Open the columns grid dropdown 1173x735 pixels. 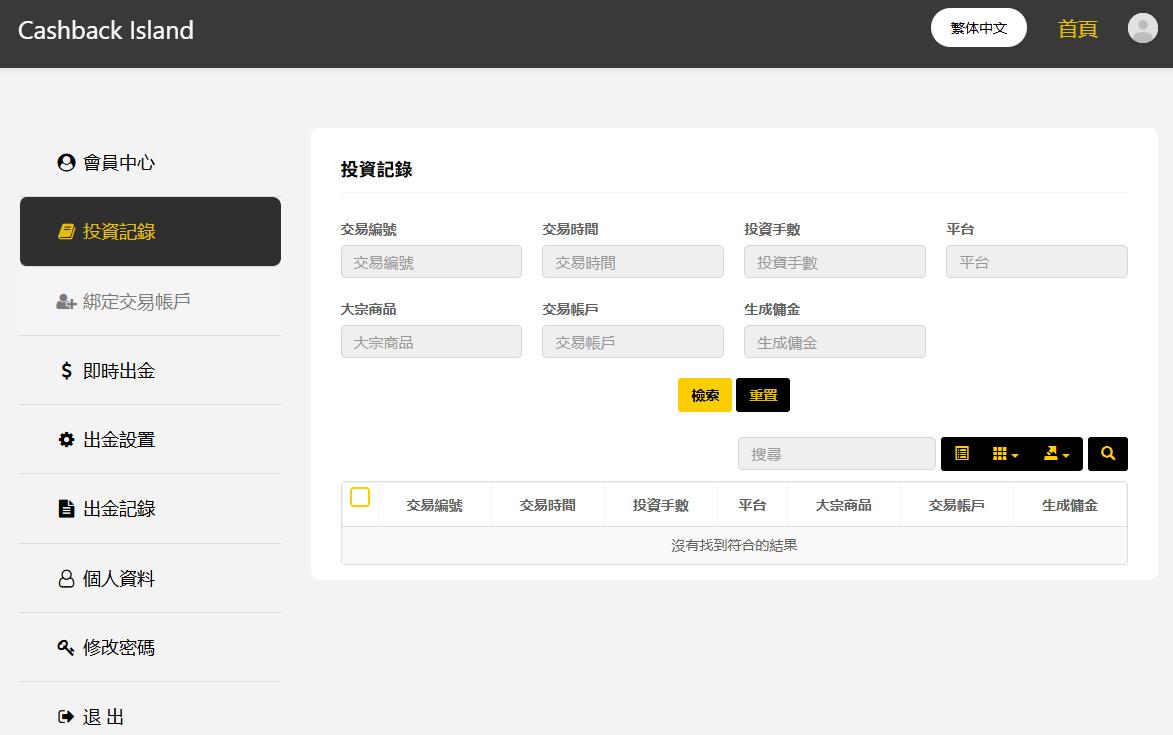pyautogui.click(x=1005, y=454)
